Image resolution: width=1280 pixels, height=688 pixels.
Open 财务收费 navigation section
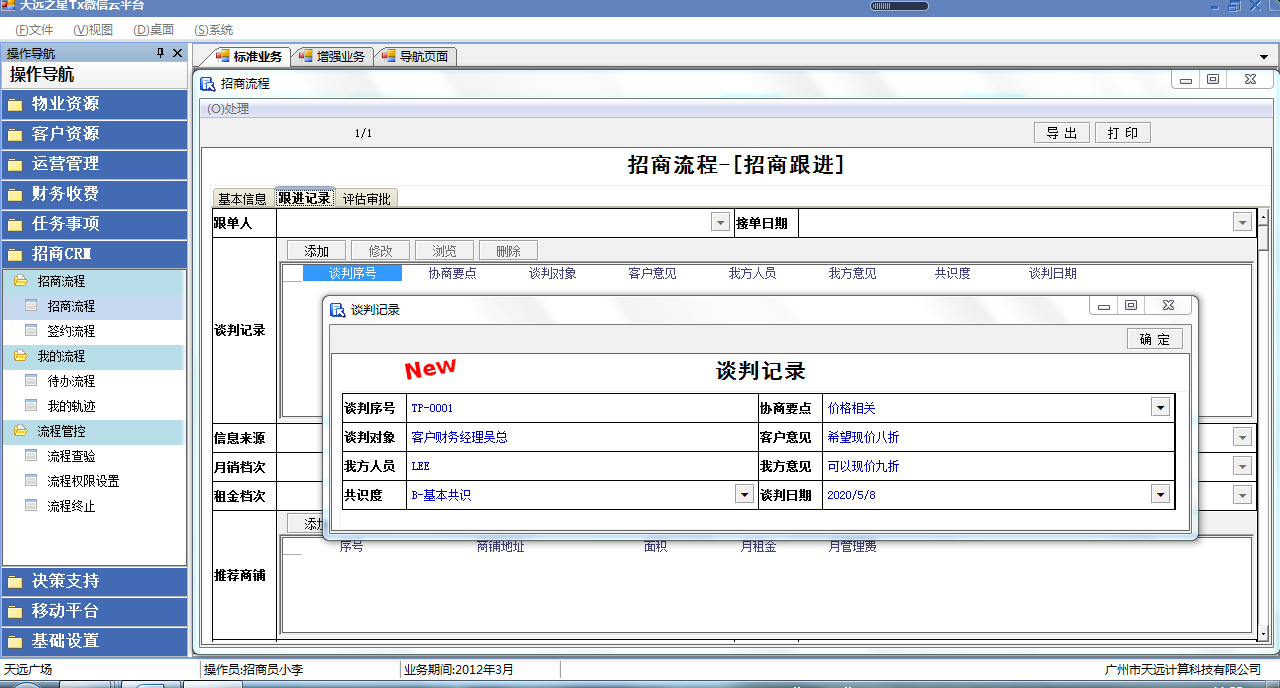[94, 194]
